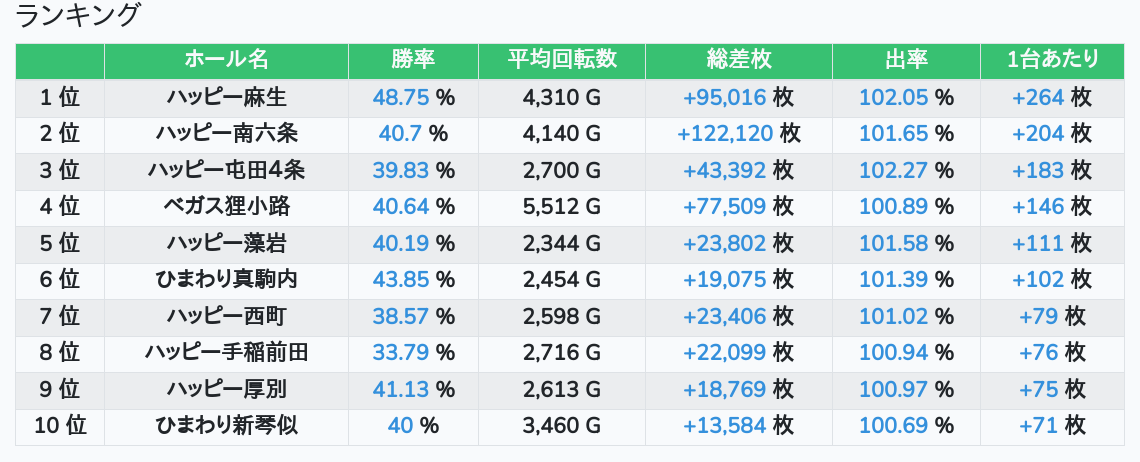Click the +122,120 total difference value
The image size is (1140, 462).
pyautogui.click(x=724, y=133)
